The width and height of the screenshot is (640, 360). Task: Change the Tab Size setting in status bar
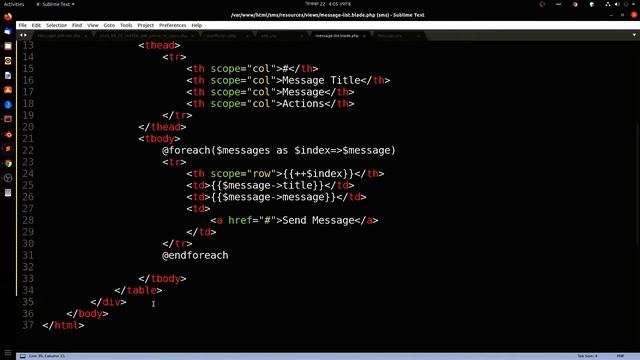click(587, 356)
